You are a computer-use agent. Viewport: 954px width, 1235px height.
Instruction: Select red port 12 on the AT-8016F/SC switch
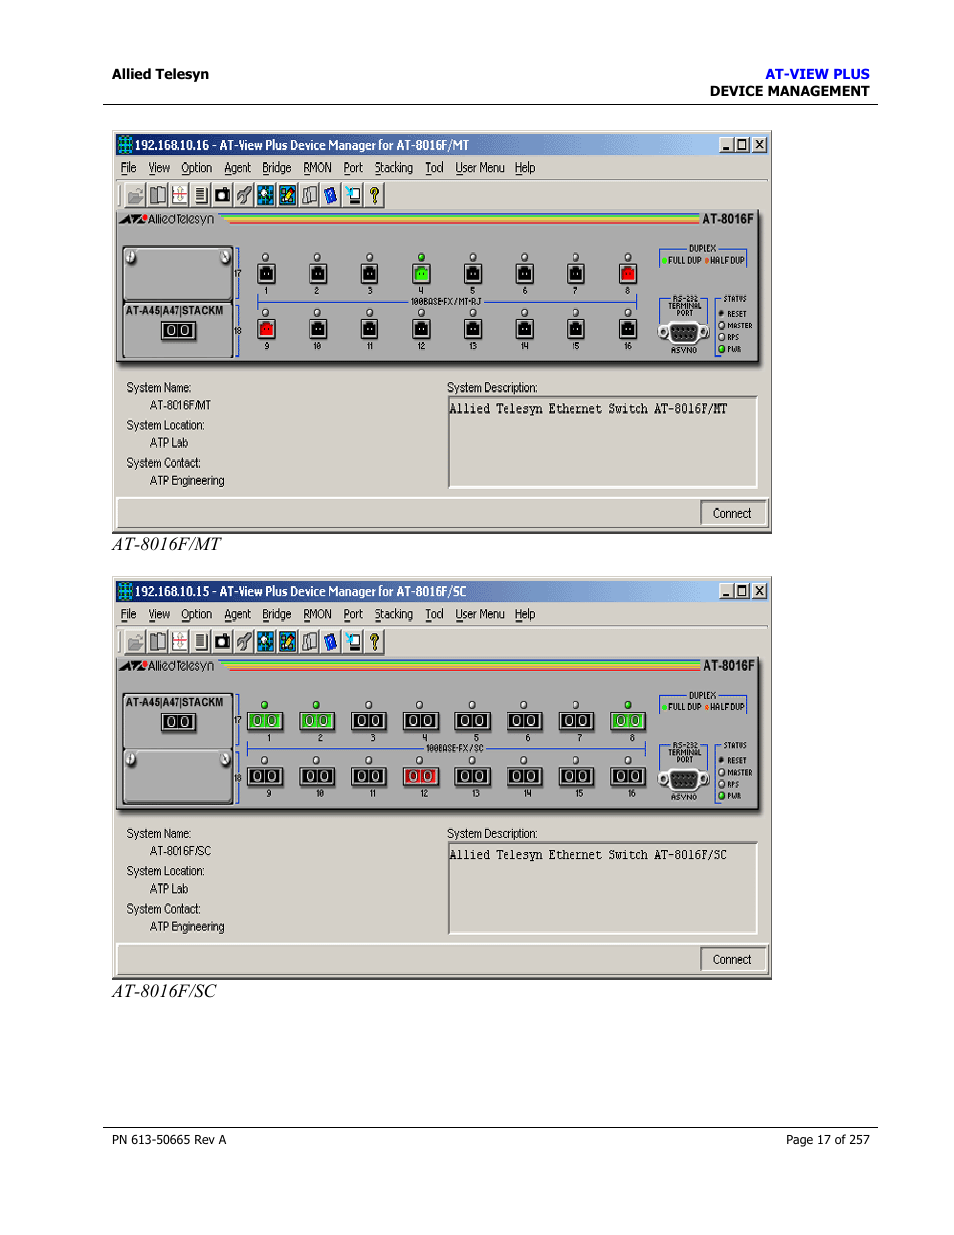421,776
